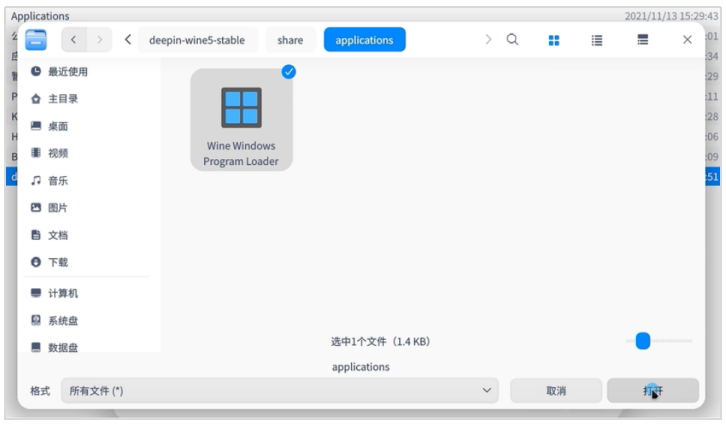Switch to the third view mode icon
Screen dimensions: 726x424
click(x=642, y=40)
